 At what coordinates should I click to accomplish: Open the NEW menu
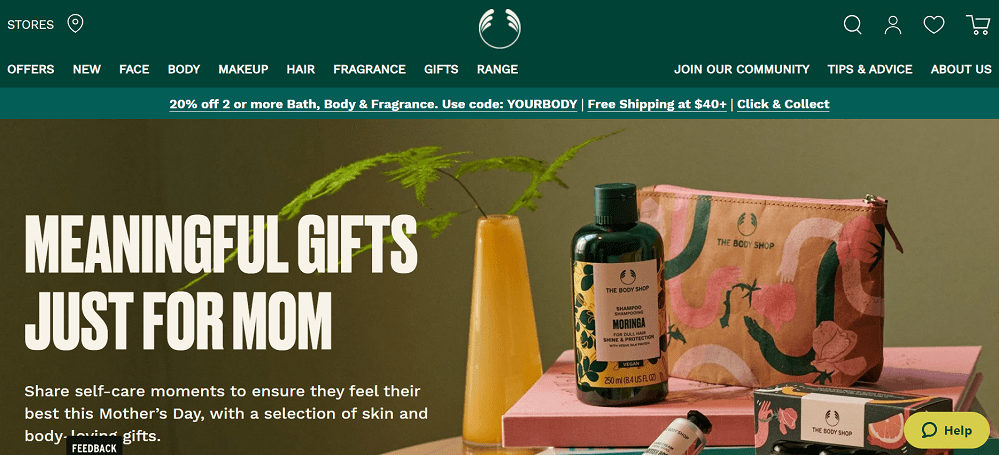point(87,69)
